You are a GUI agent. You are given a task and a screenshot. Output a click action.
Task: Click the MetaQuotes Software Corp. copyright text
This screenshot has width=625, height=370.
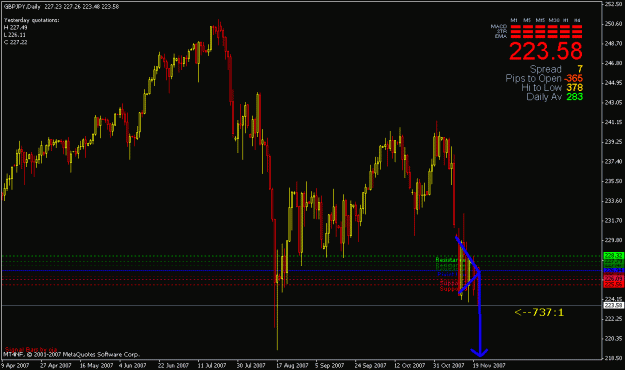(72, 354)
